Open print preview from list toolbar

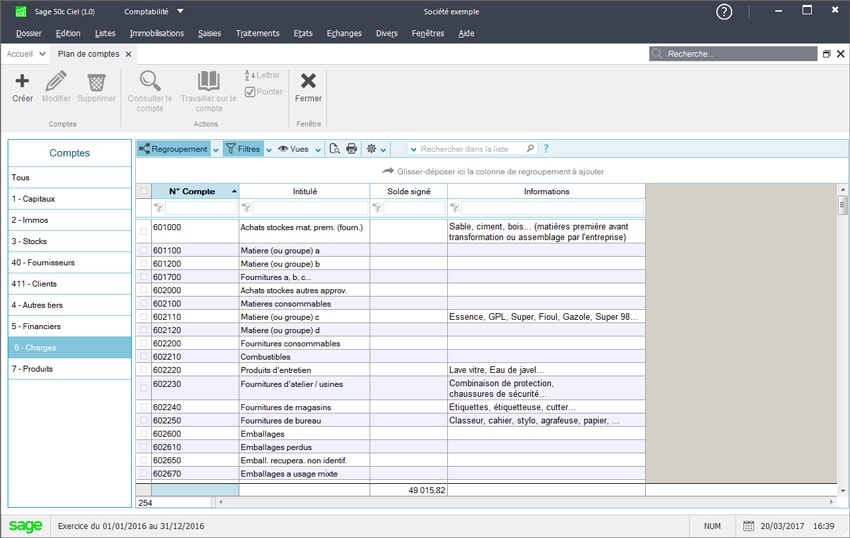[335, 149]
